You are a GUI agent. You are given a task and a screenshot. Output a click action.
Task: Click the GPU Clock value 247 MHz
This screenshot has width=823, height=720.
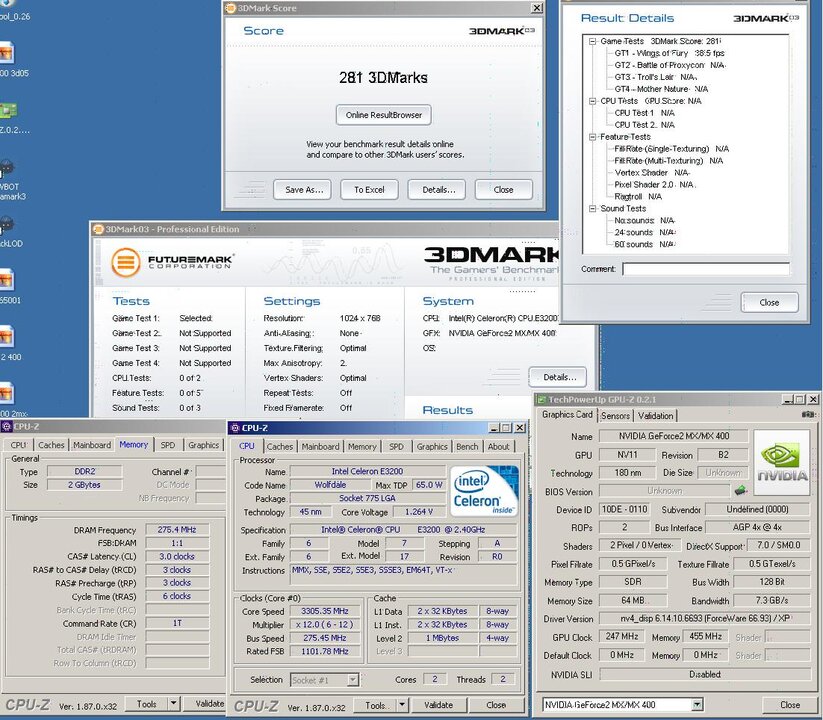pyautogui.click(x=621, y=637)
